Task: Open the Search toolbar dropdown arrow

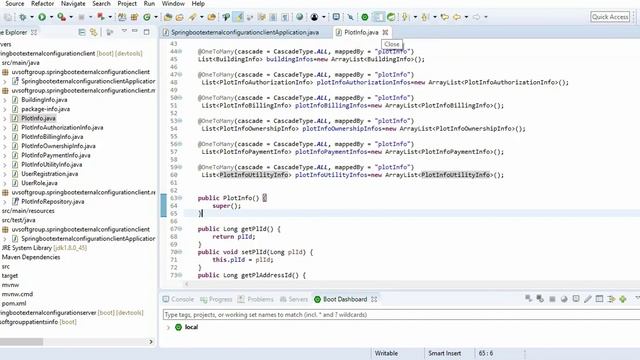Action: [202, 17]
